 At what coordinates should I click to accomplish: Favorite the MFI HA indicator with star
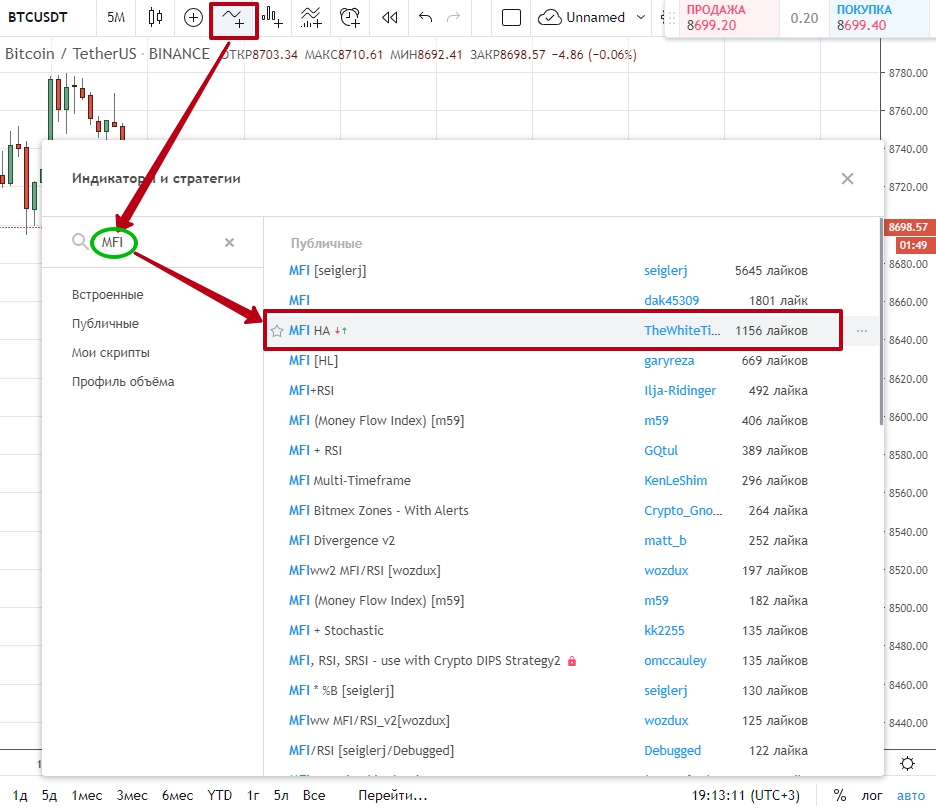click(x=277, y=331)
